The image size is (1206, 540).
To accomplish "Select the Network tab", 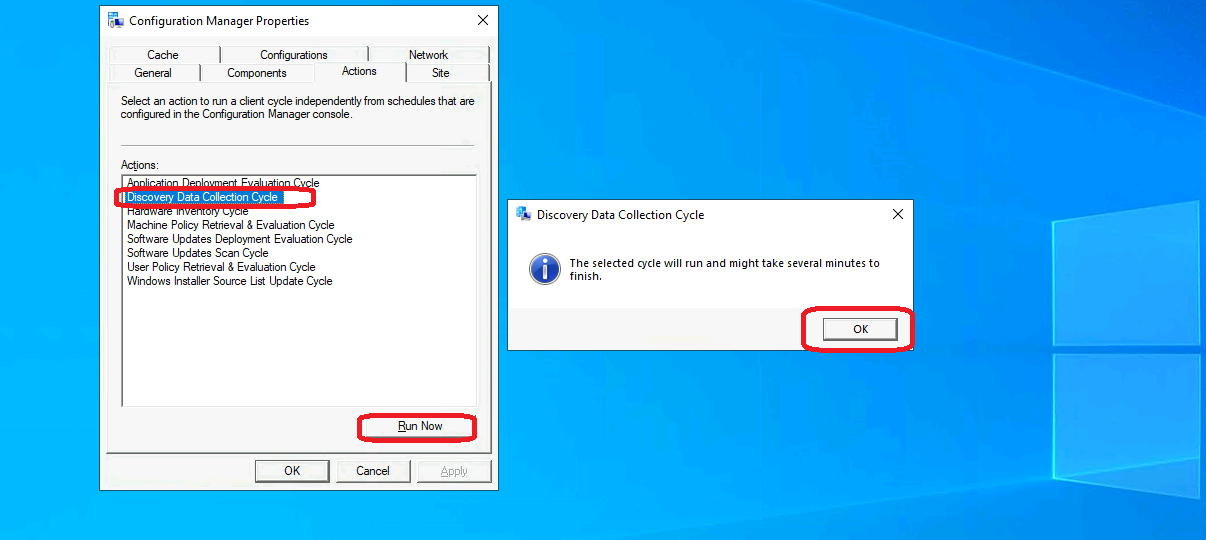I will tap(428, 55).
